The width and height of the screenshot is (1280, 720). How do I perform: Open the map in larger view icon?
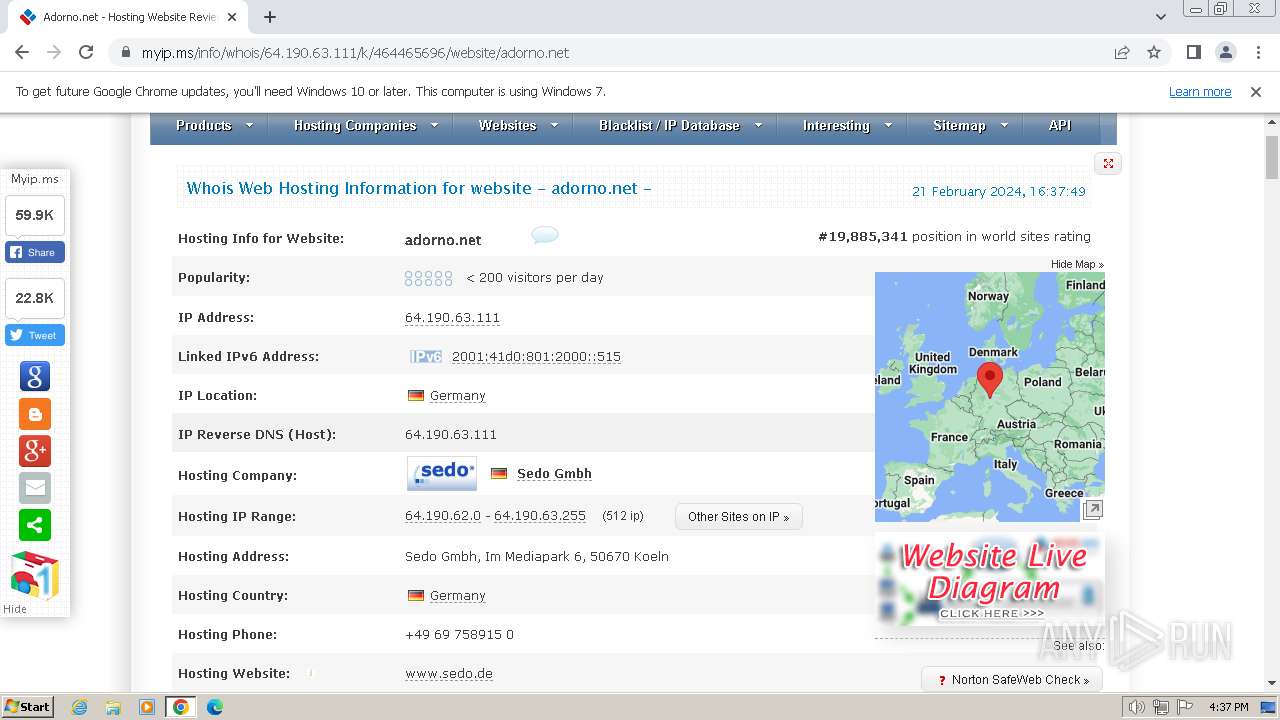(x=1093, y=510)
